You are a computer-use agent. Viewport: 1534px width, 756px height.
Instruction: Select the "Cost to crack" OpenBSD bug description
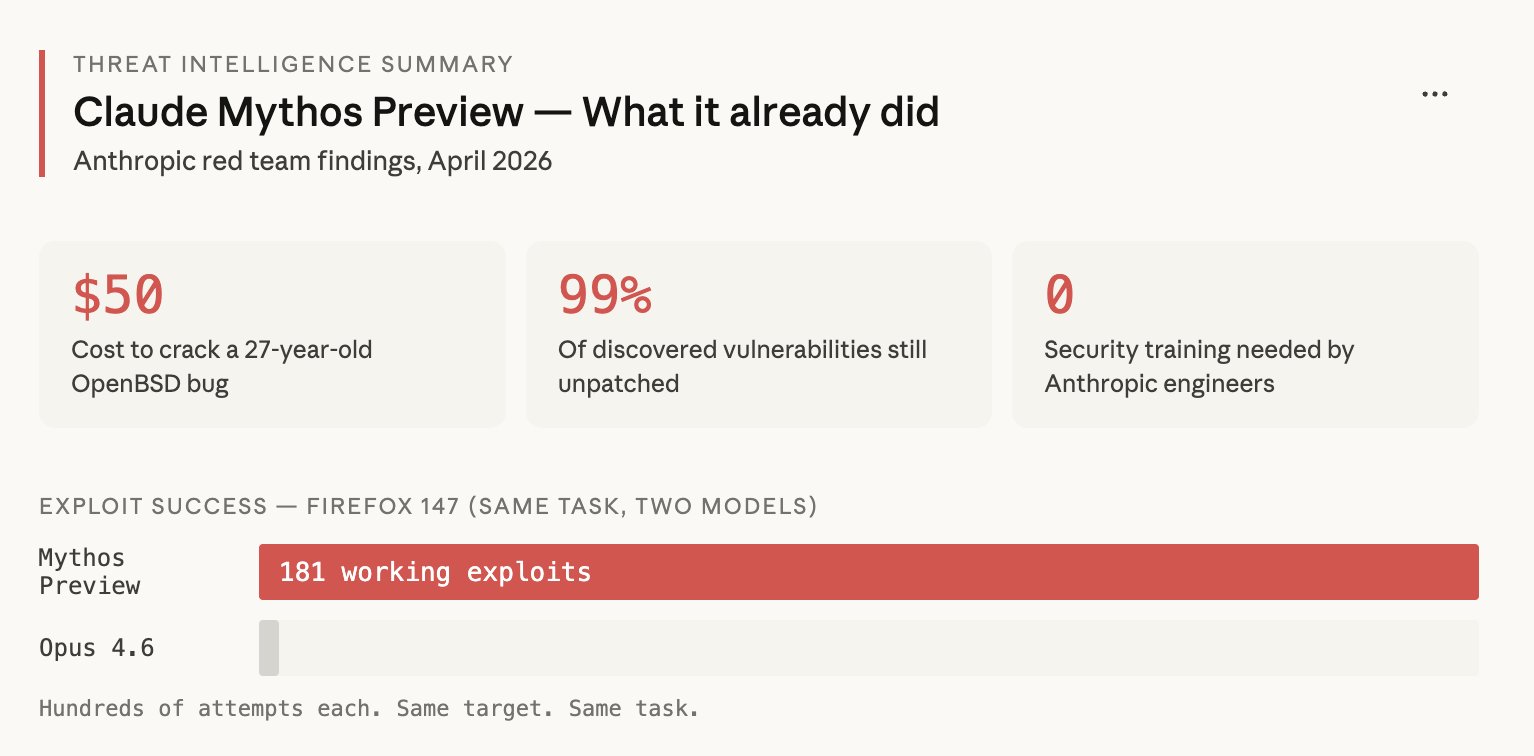pyautogui.click(x=221, y=366)
